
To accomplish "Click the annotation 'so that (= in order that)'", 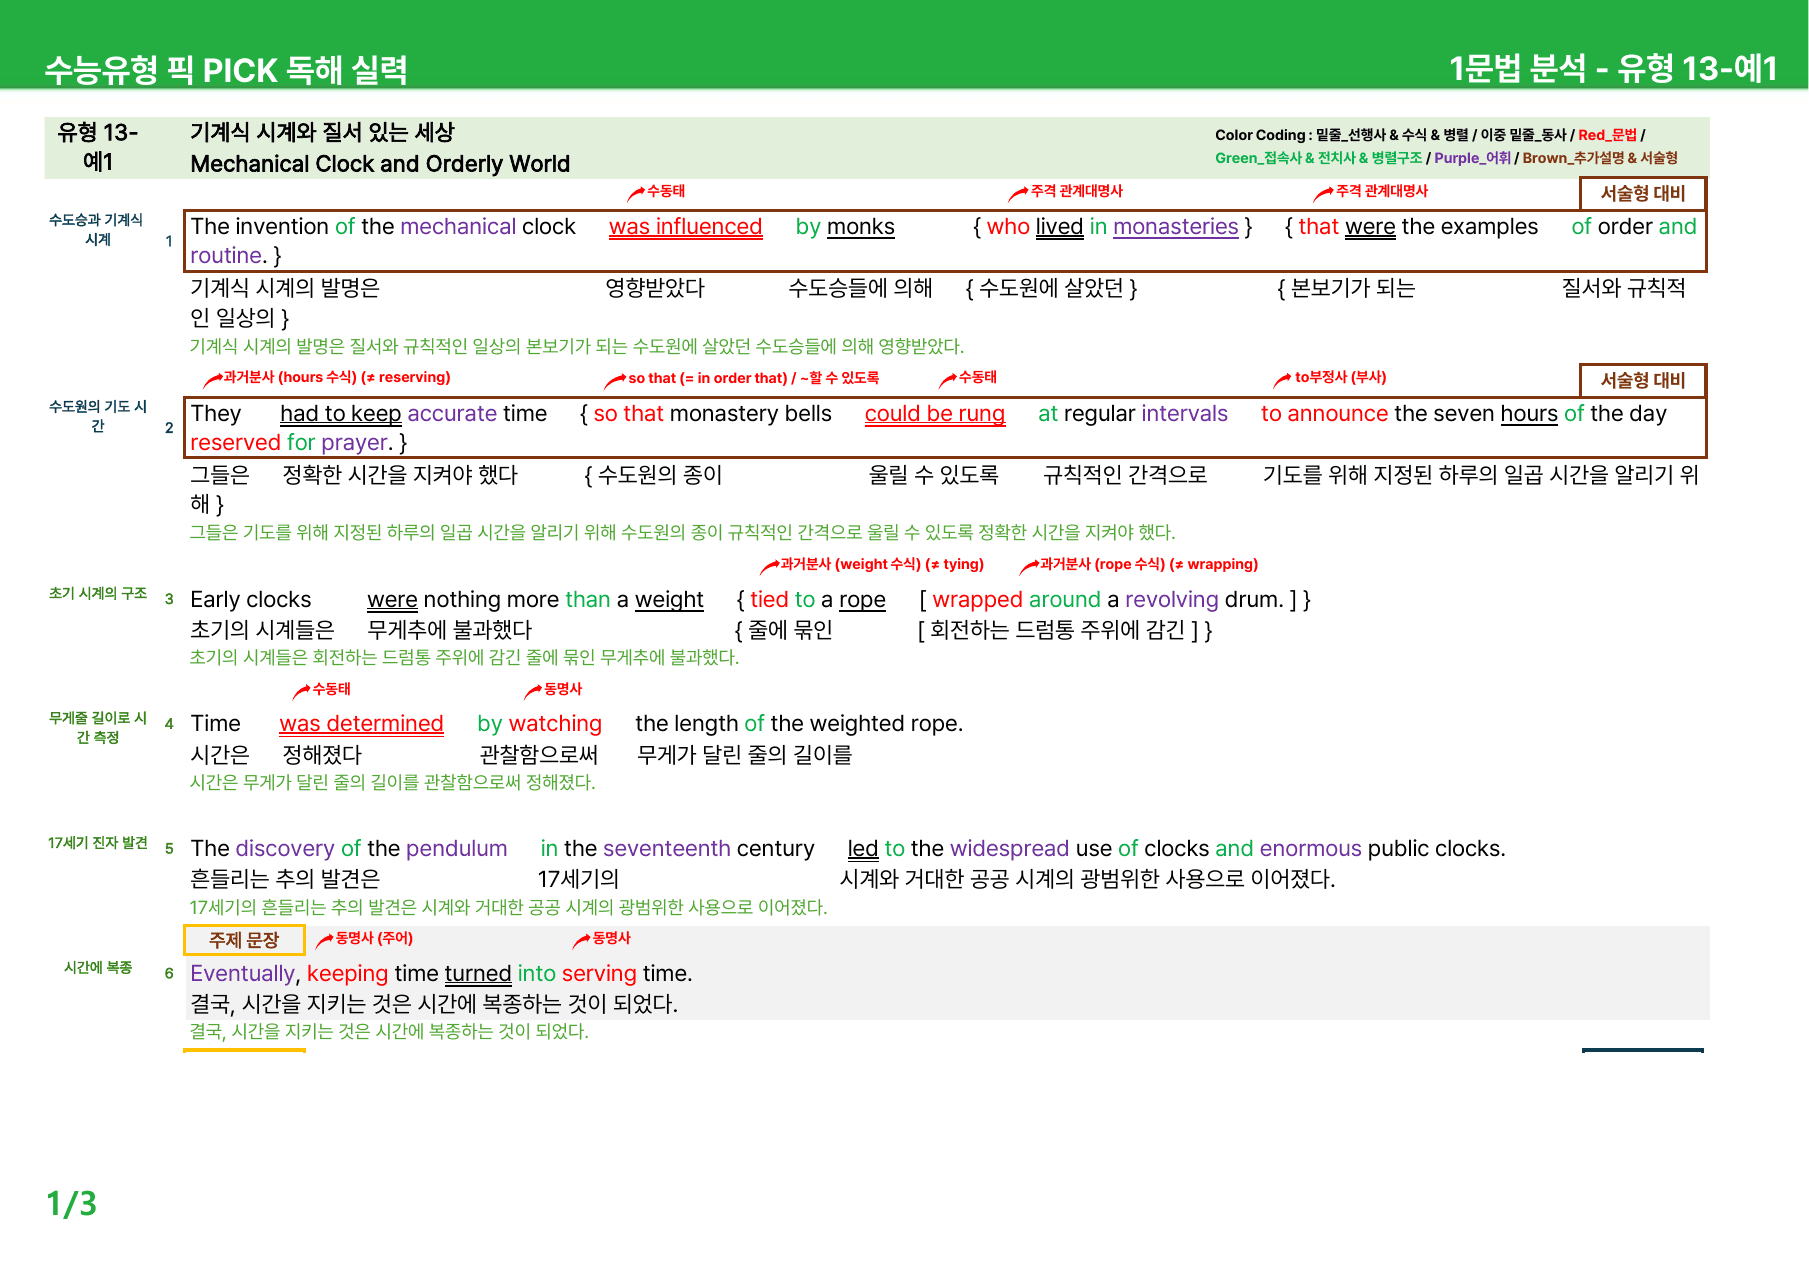I will [708, 378].
